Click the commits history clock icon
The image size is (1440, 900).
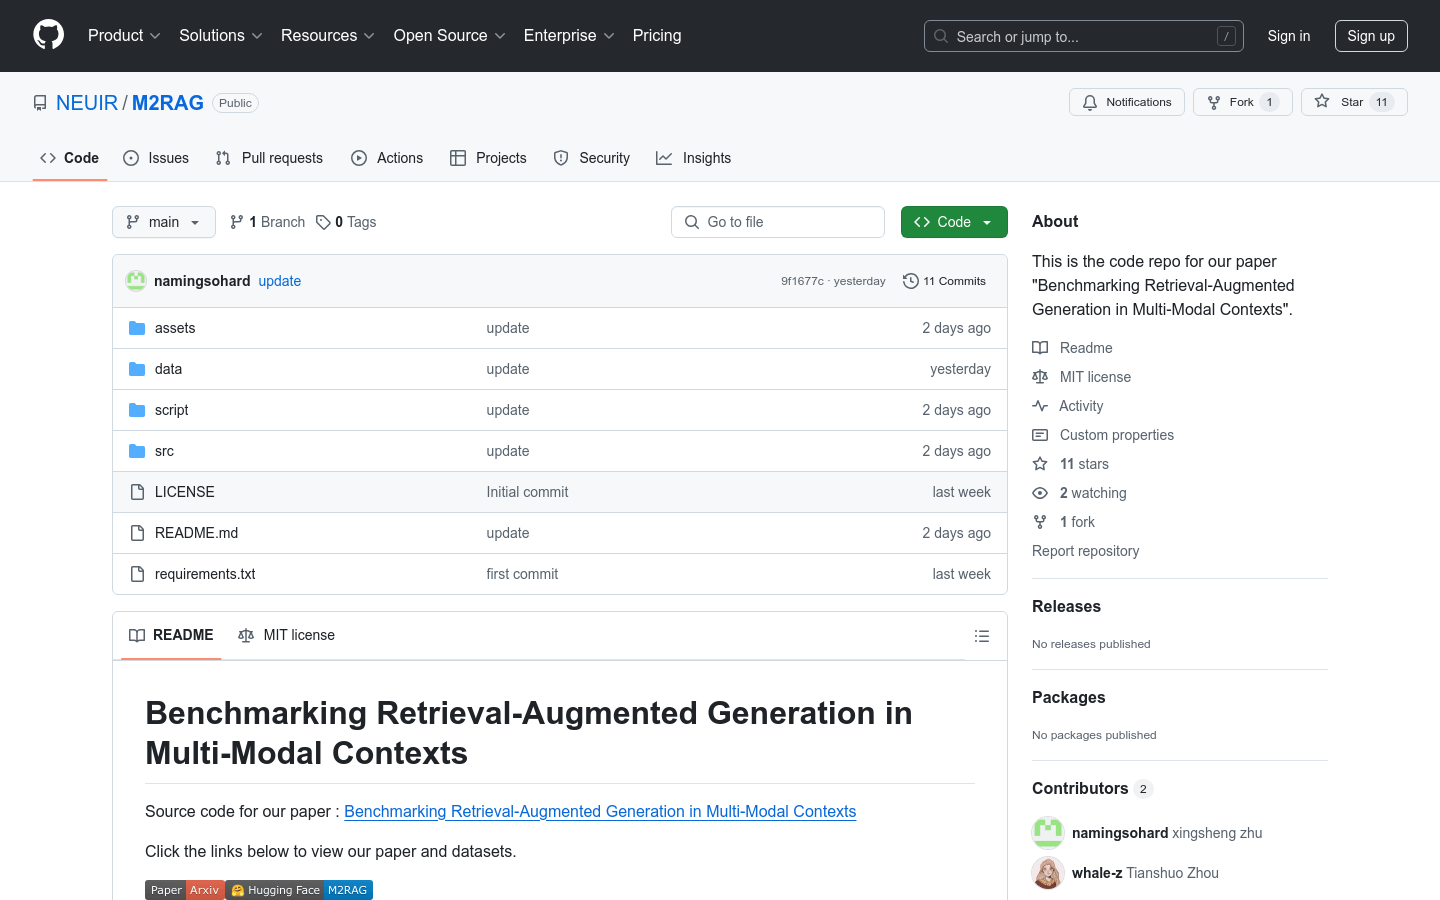pyautogui.click(x=910, y=281)
